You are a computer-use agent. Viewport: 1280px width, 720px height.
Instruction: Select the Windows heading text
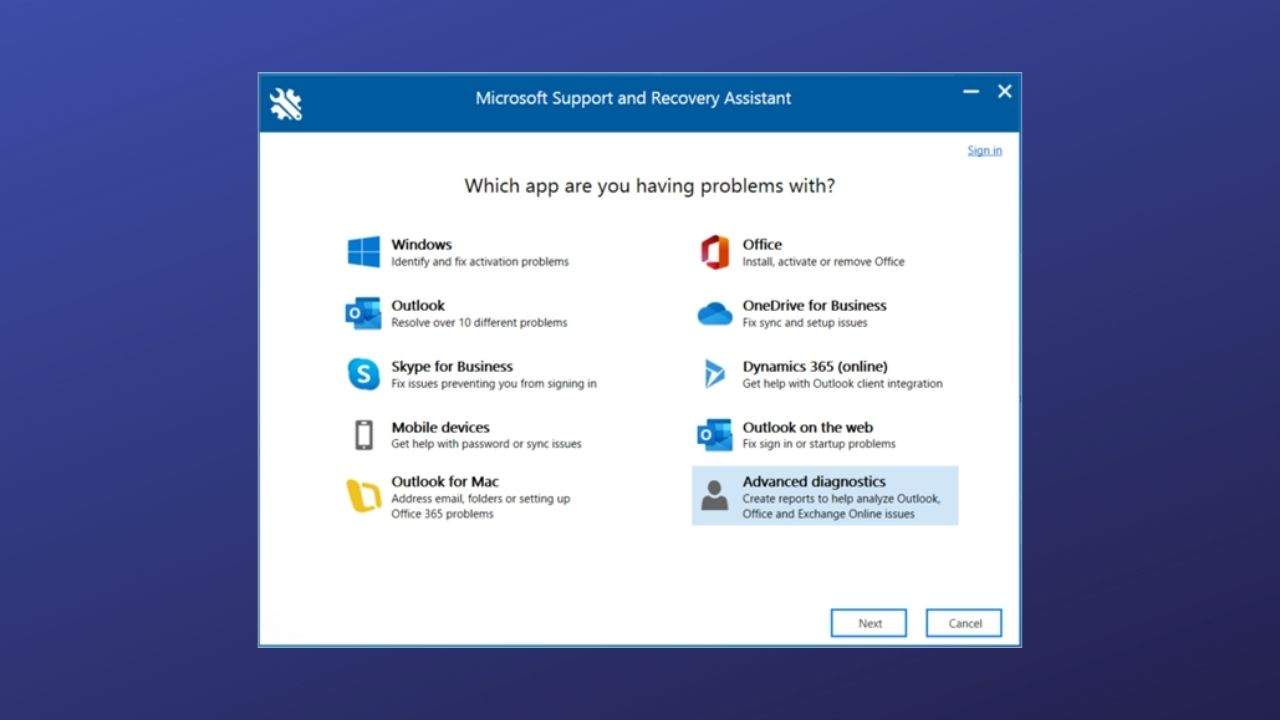421,244
